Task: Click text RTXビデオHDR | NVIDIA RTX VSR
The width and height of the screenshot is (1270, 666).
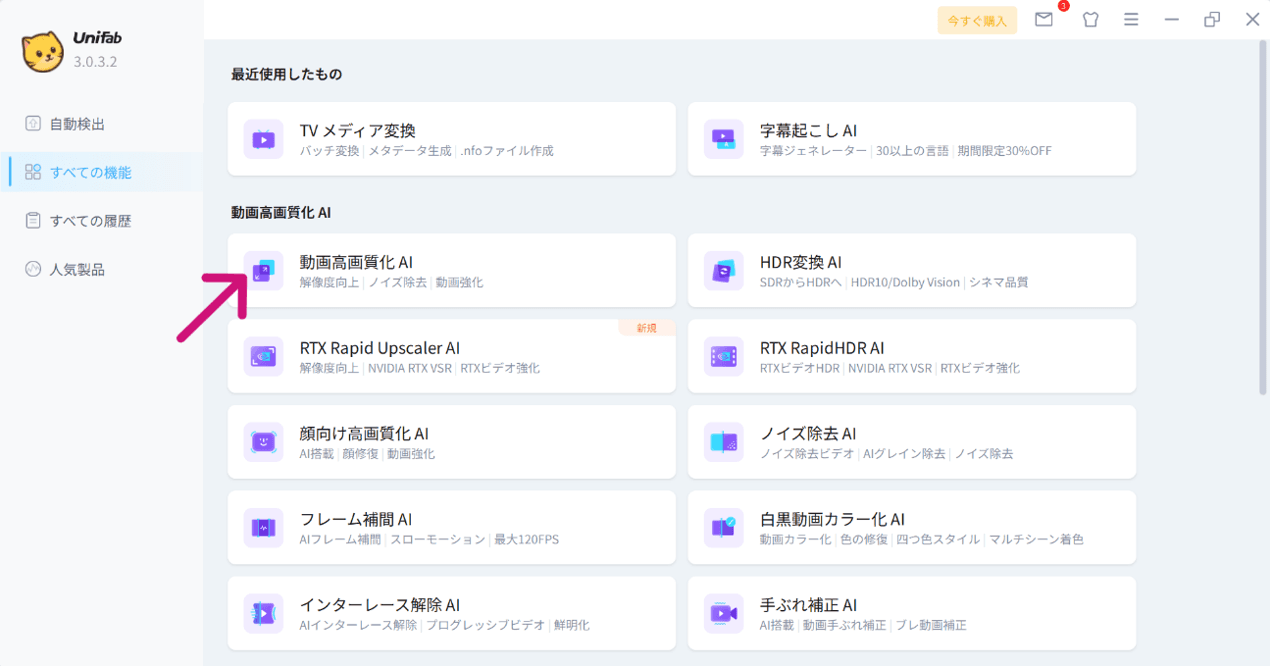Action: click(847, 369)
